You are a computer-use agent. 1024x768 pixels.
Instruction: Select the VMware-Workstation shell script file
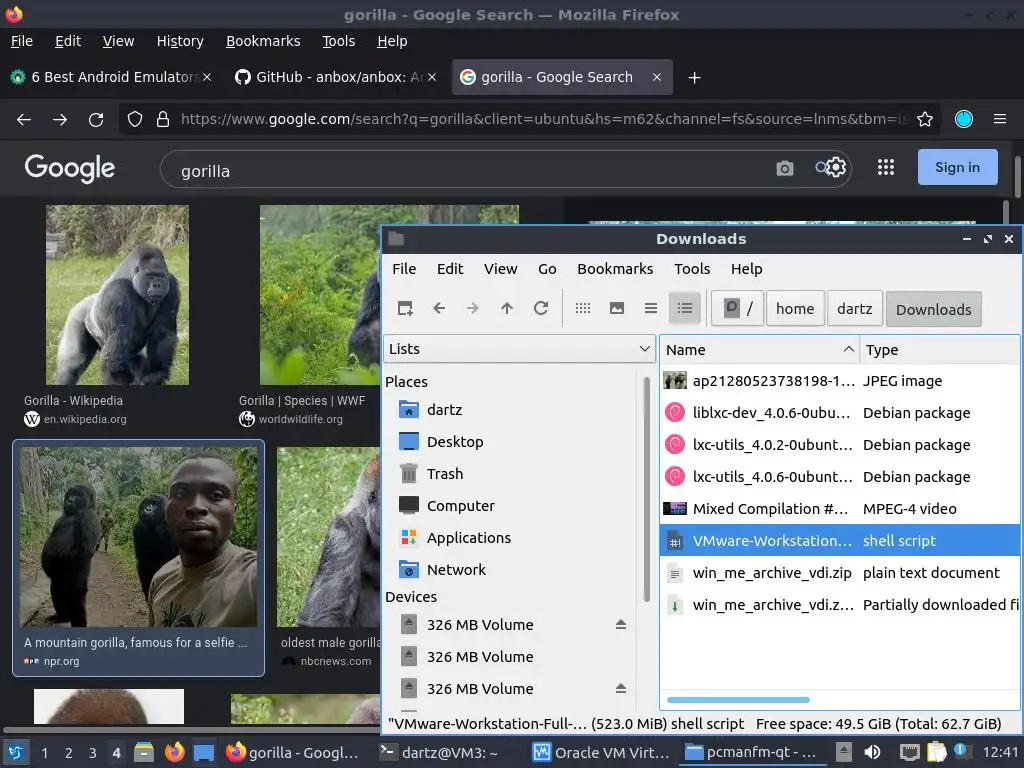tap(839, 541)
